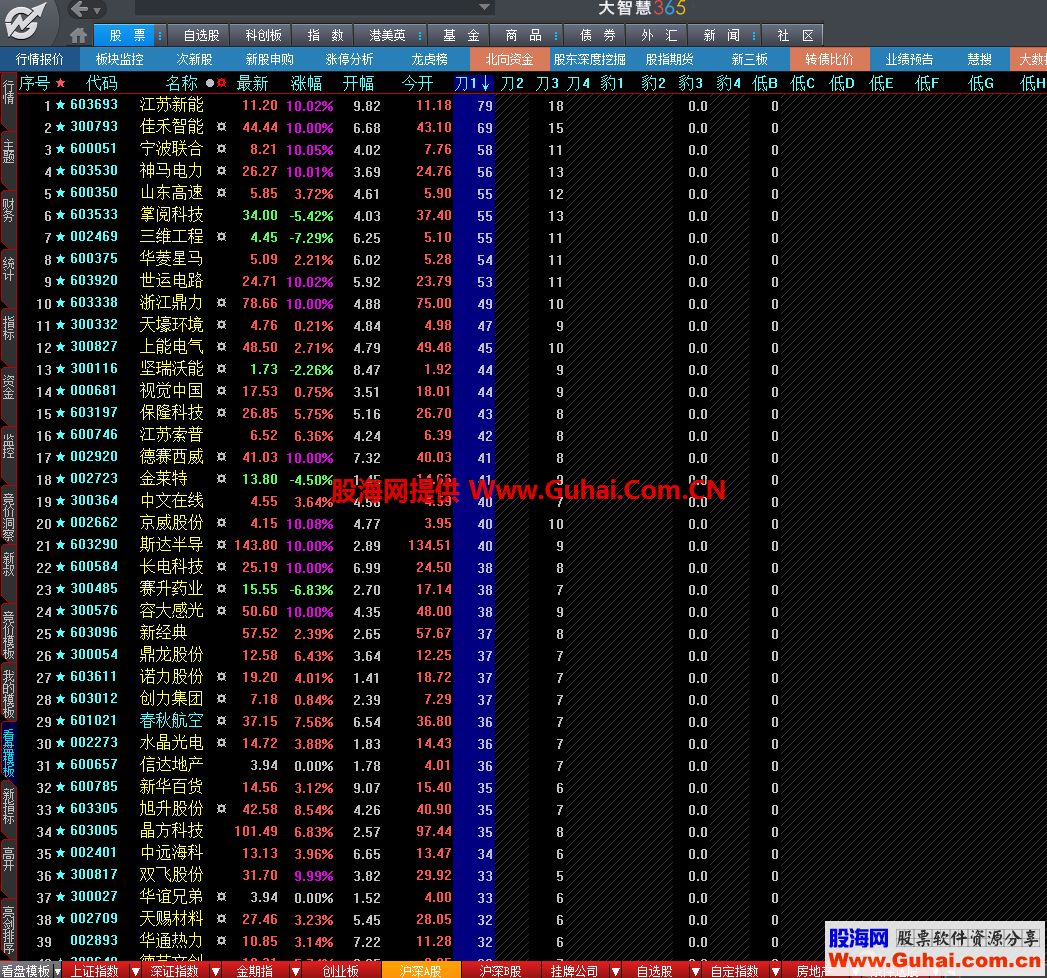Screen dimensions: 1047x978
Task: Click the star marker beside stock 002662
Action: tap(61, 523)
